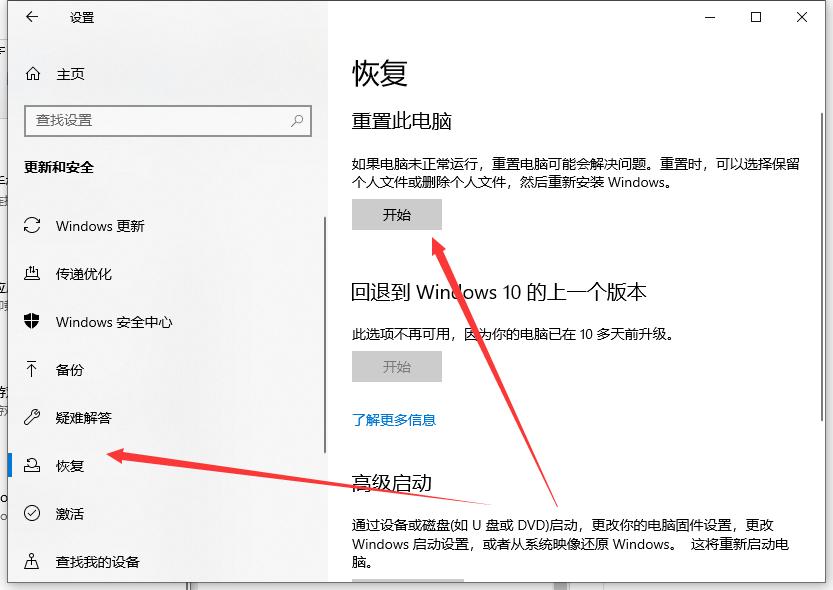Select the 备份 upload arrow icon
The image size is (833, 590).
[x=32, y=369]
